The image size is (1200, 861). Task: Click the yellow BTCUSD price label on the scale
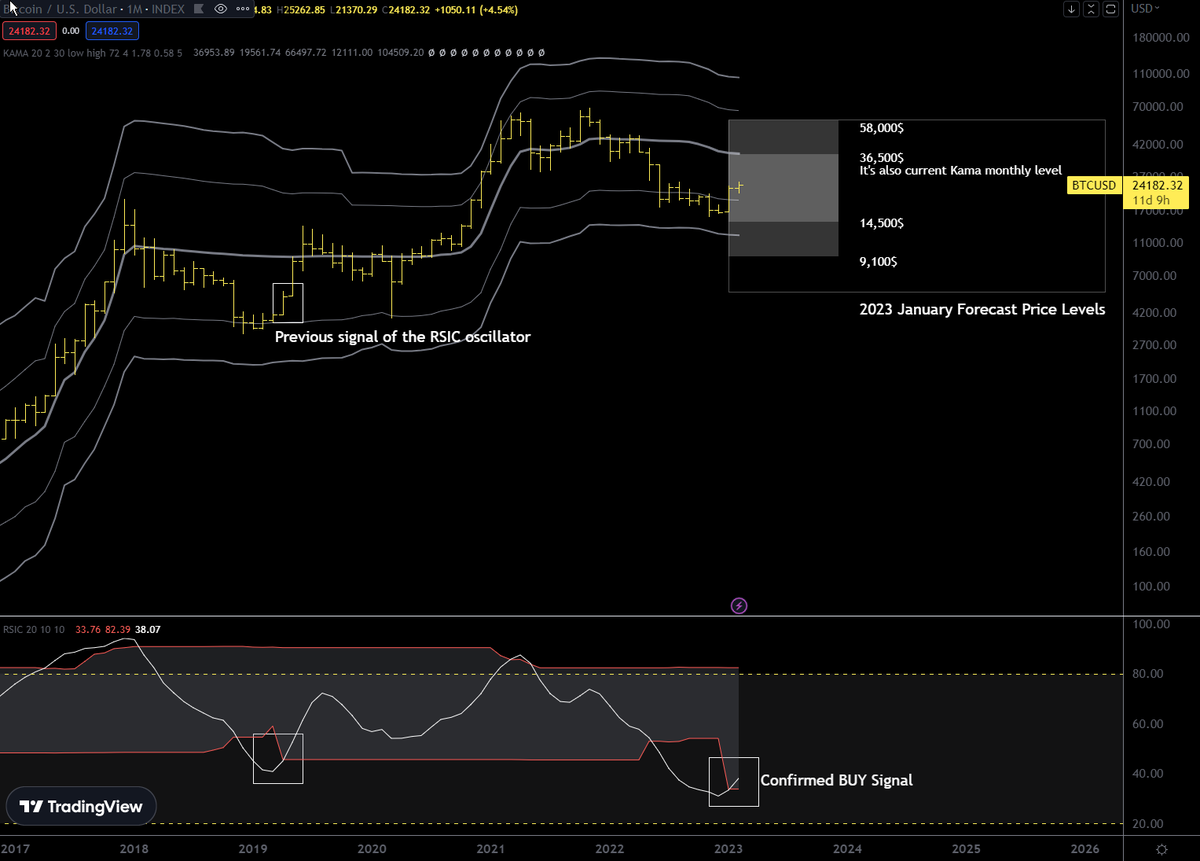pos(1093,185)
